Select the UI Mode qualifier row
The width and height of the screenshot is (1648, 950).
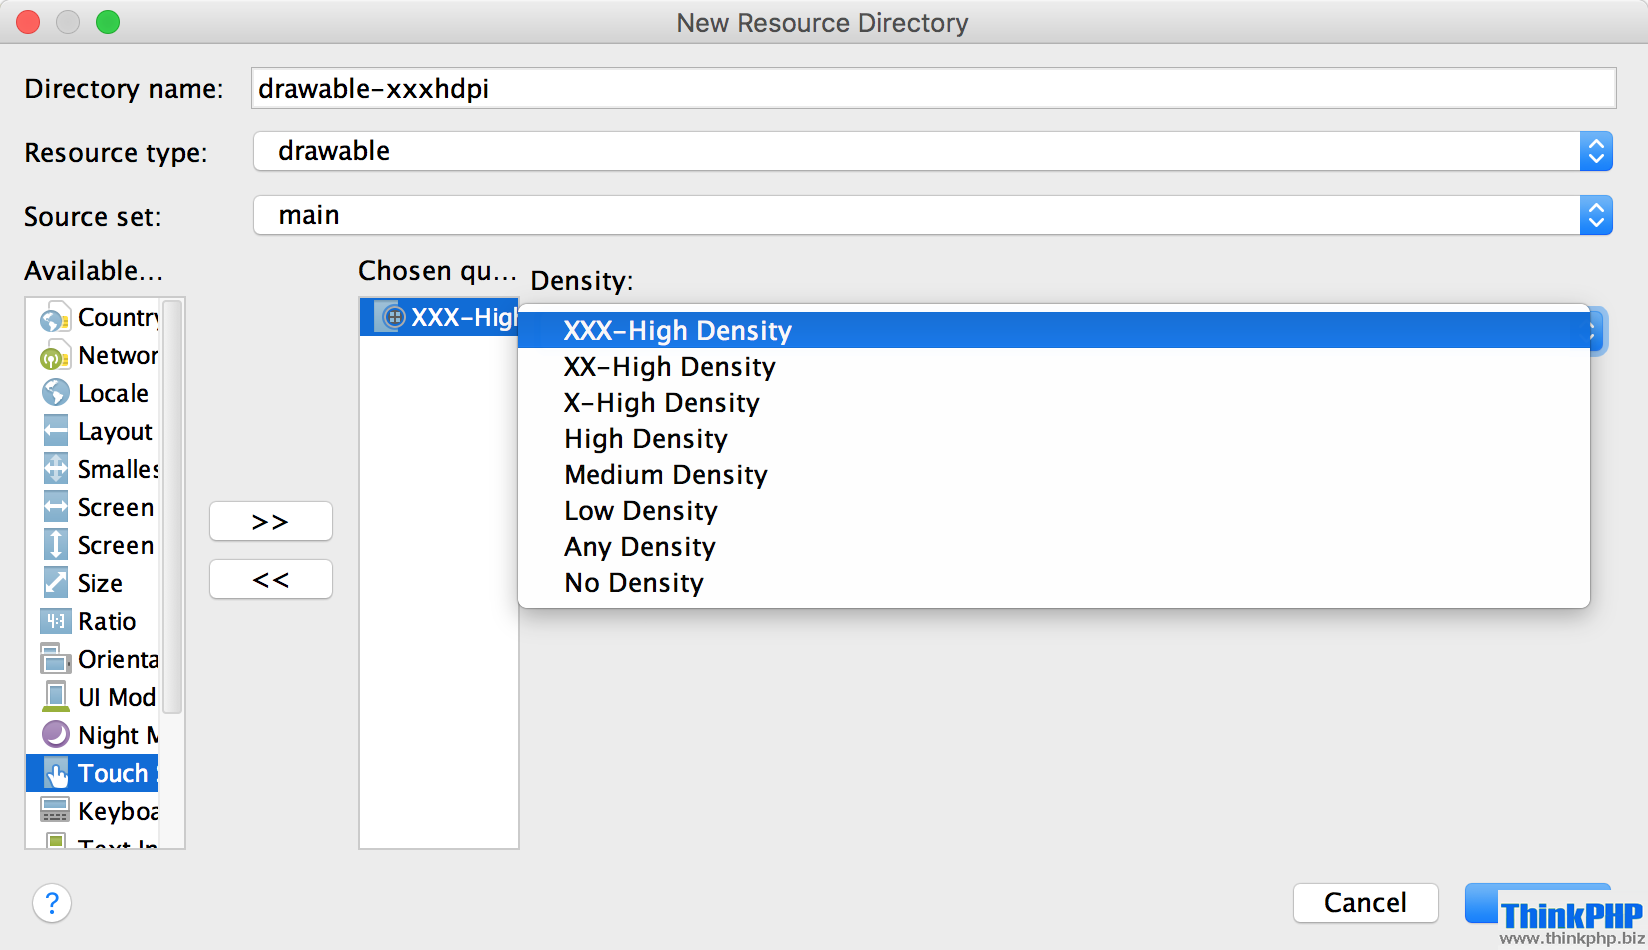(92, 697)
